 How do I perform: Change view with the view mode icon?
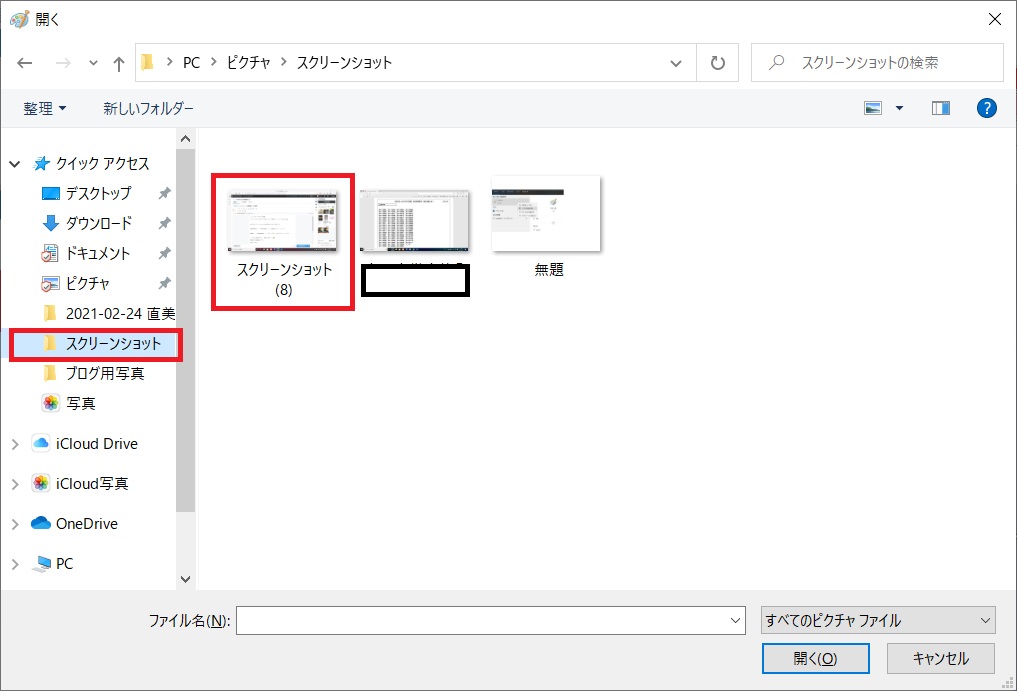coord(873,108)
